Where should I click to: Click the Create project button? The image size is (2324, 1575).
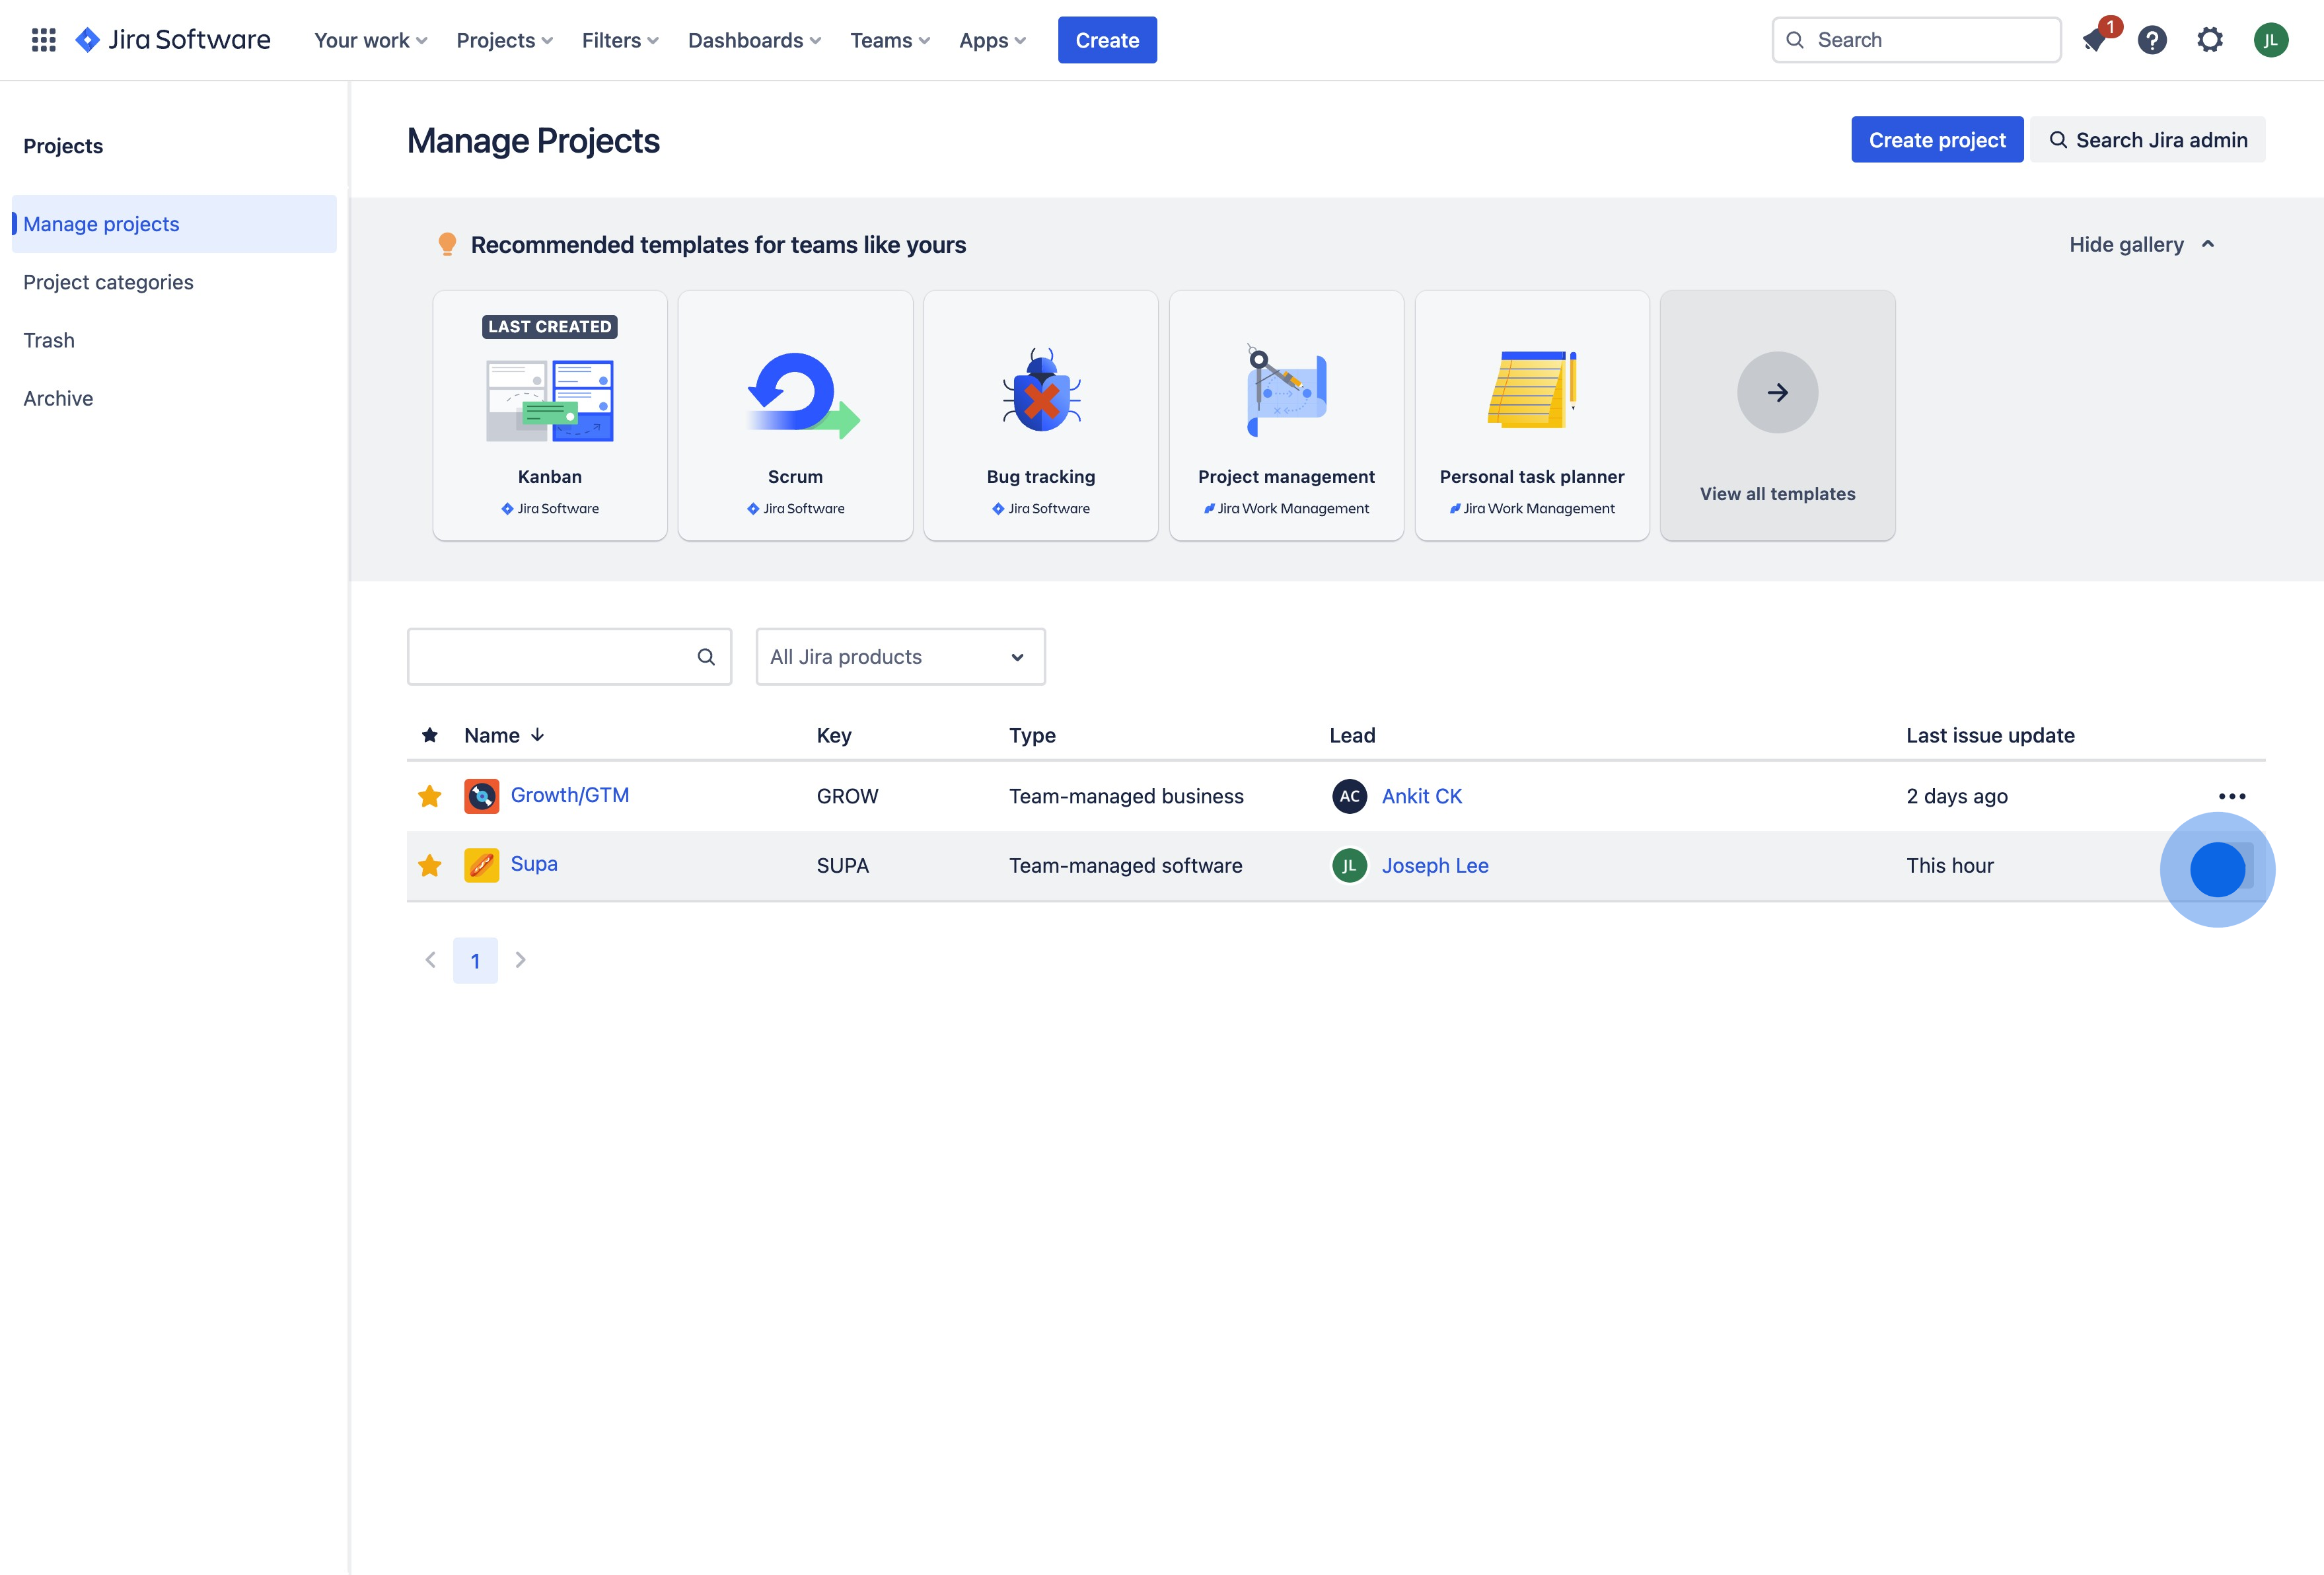click(1936, 140)
